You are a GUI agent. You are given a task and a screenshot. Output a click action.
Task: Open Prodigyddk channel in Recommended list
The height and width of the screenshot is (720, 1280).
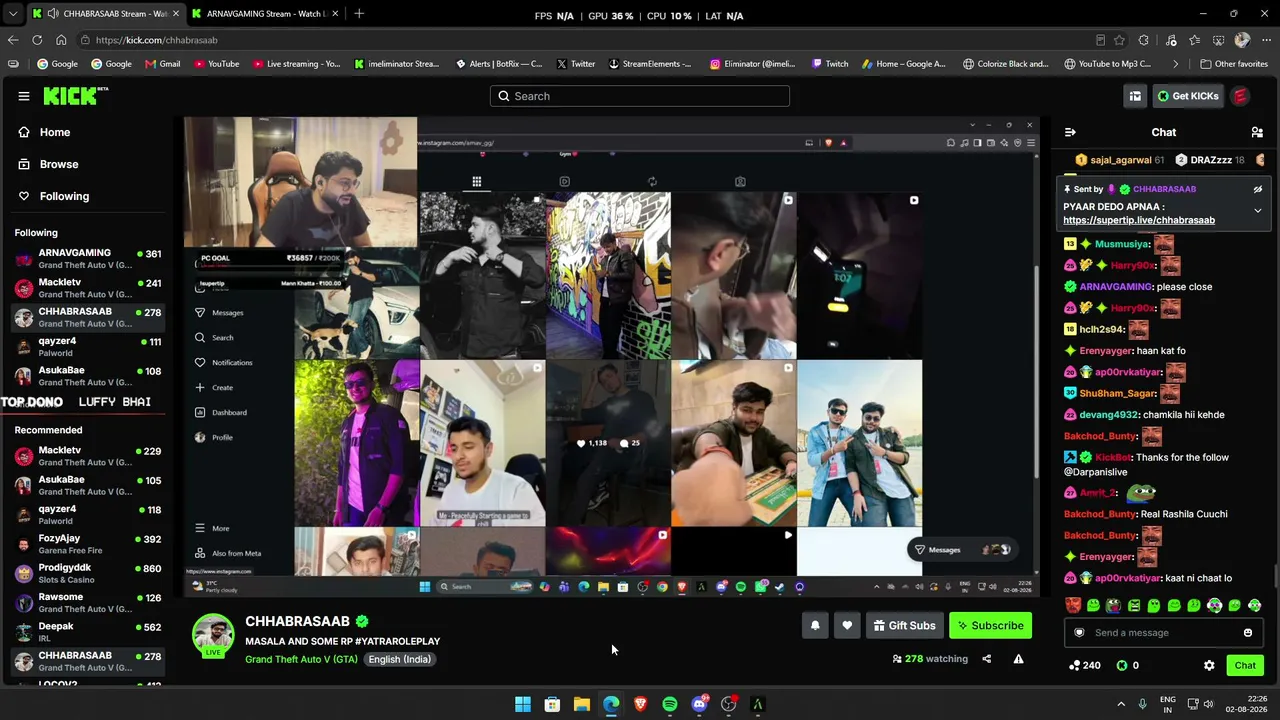click(x=88, y=574)
